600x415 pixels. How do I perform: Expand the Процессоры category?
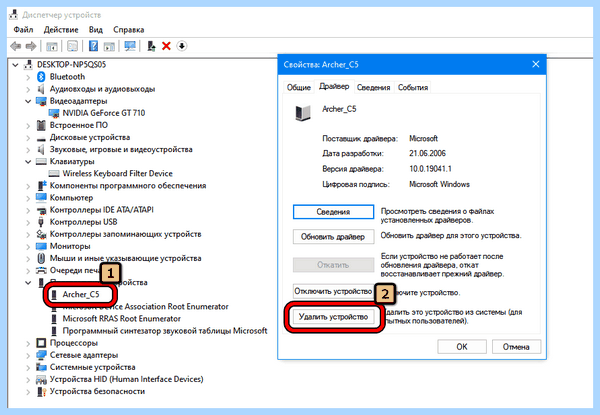click(28, 343)
